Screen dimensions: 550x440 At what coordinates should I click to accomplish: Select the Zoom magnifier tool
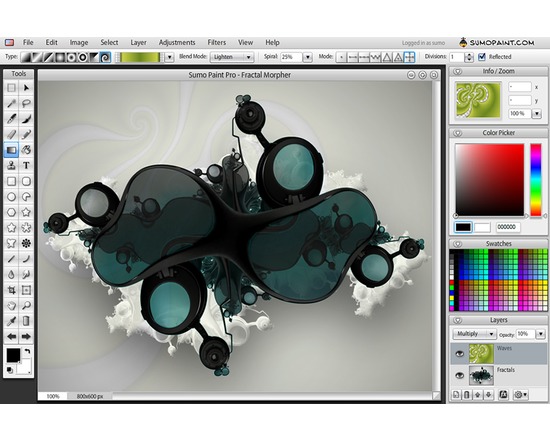pos(26,305)
